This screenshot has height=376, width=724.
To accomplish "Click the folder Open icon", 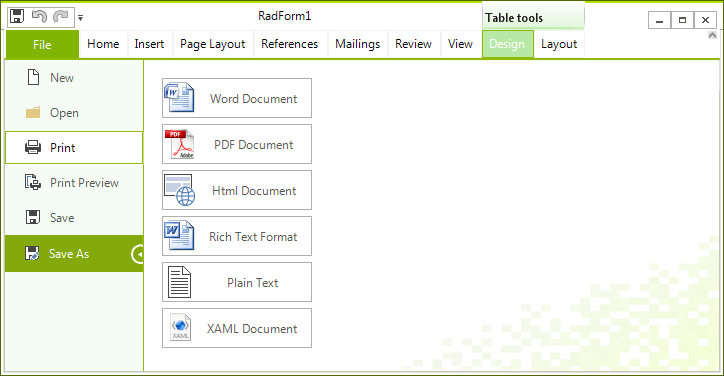I will click(33, 112).
